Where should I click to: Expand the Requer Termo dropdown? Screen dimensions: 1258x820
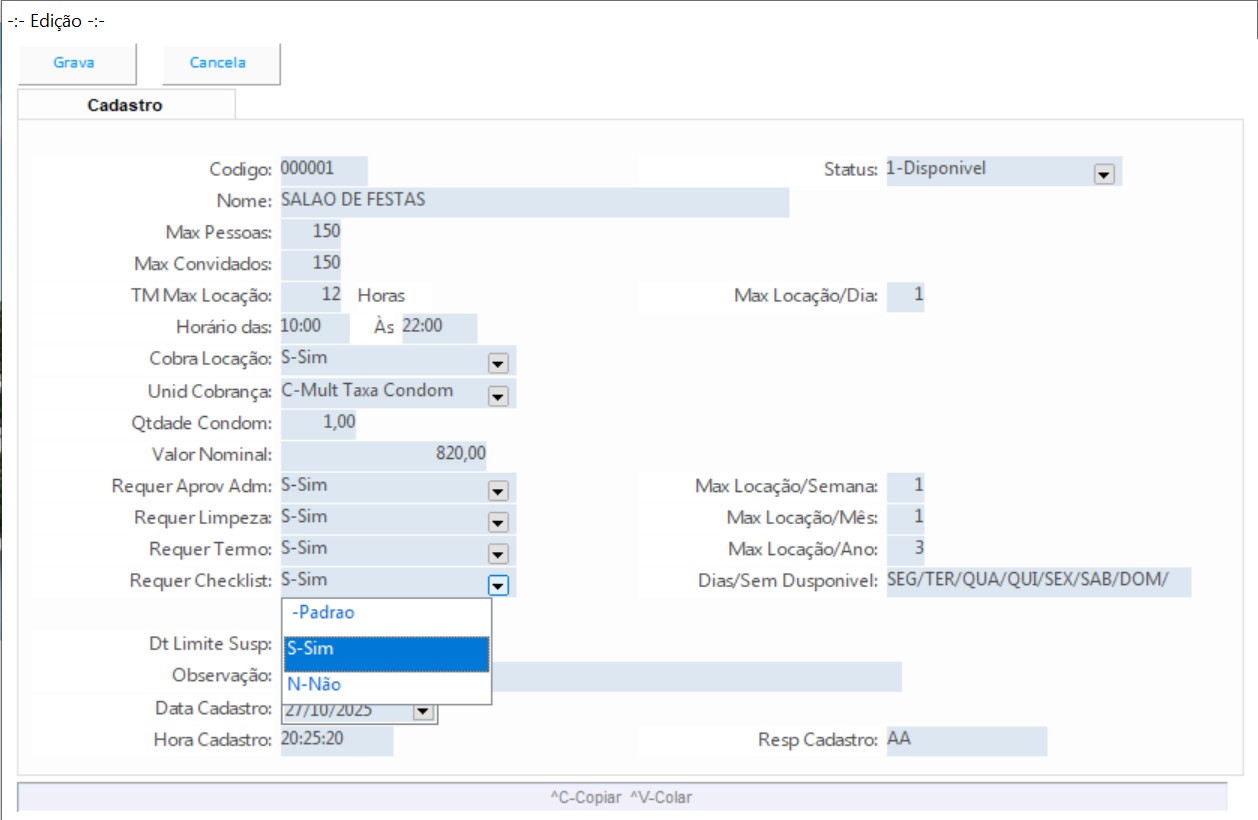pyautogui.click(x=498, y=554)
